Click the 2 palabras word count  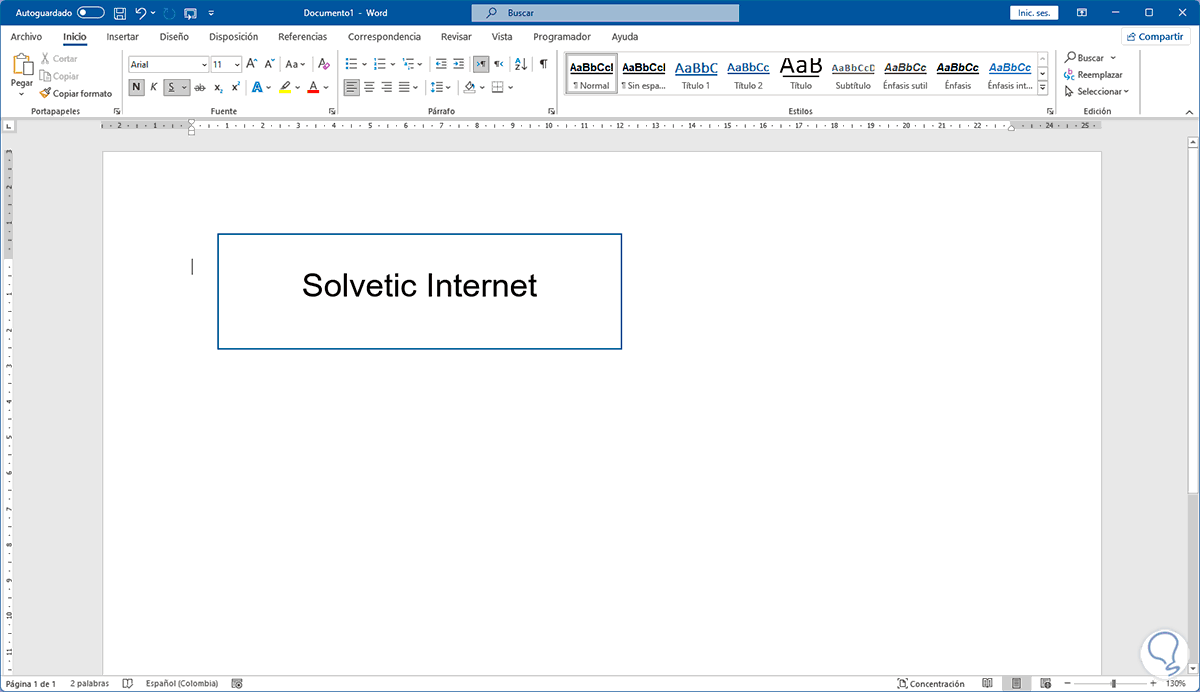tap(91, 684)
